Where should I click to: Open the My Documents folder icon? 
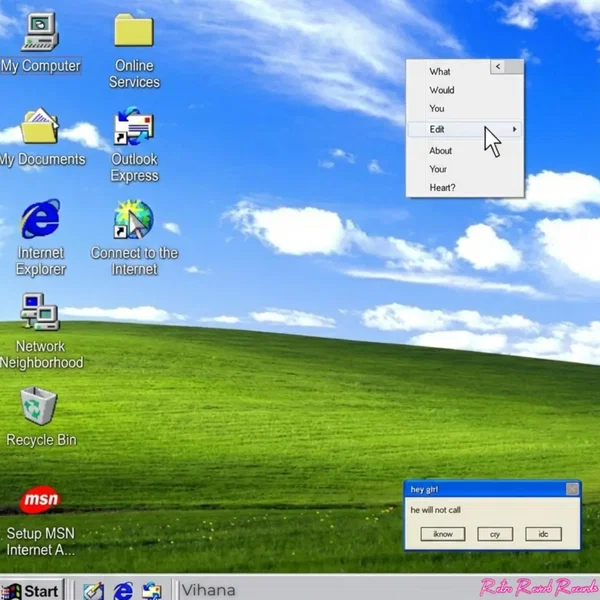pyautogui.click(x=40, y=128)
